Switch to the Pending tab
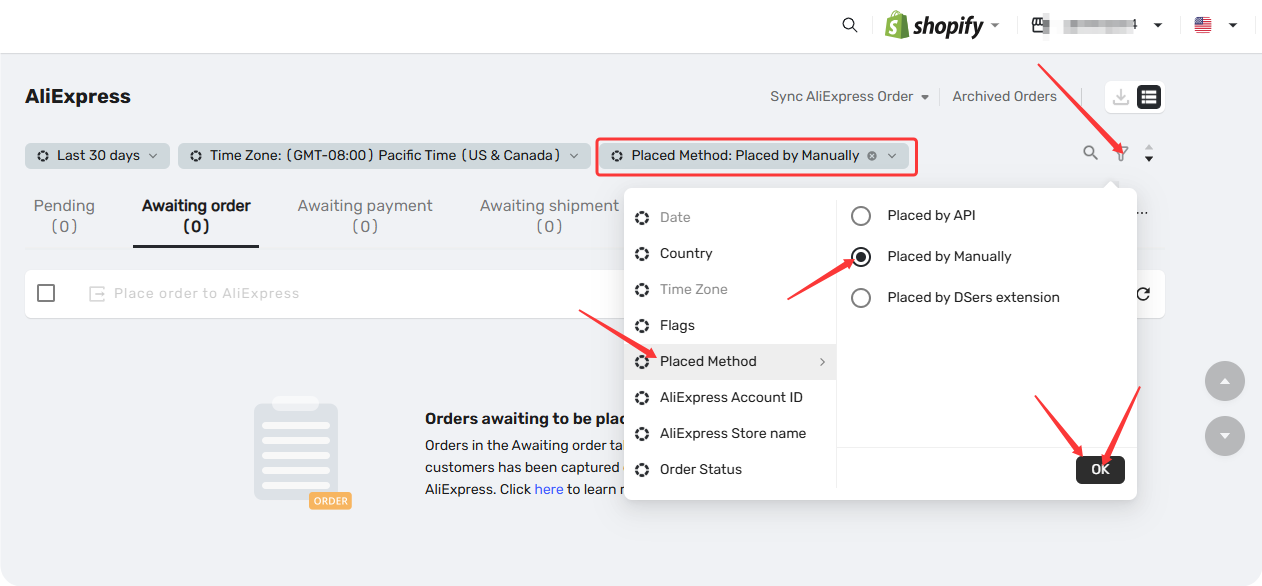 (64, 215)
